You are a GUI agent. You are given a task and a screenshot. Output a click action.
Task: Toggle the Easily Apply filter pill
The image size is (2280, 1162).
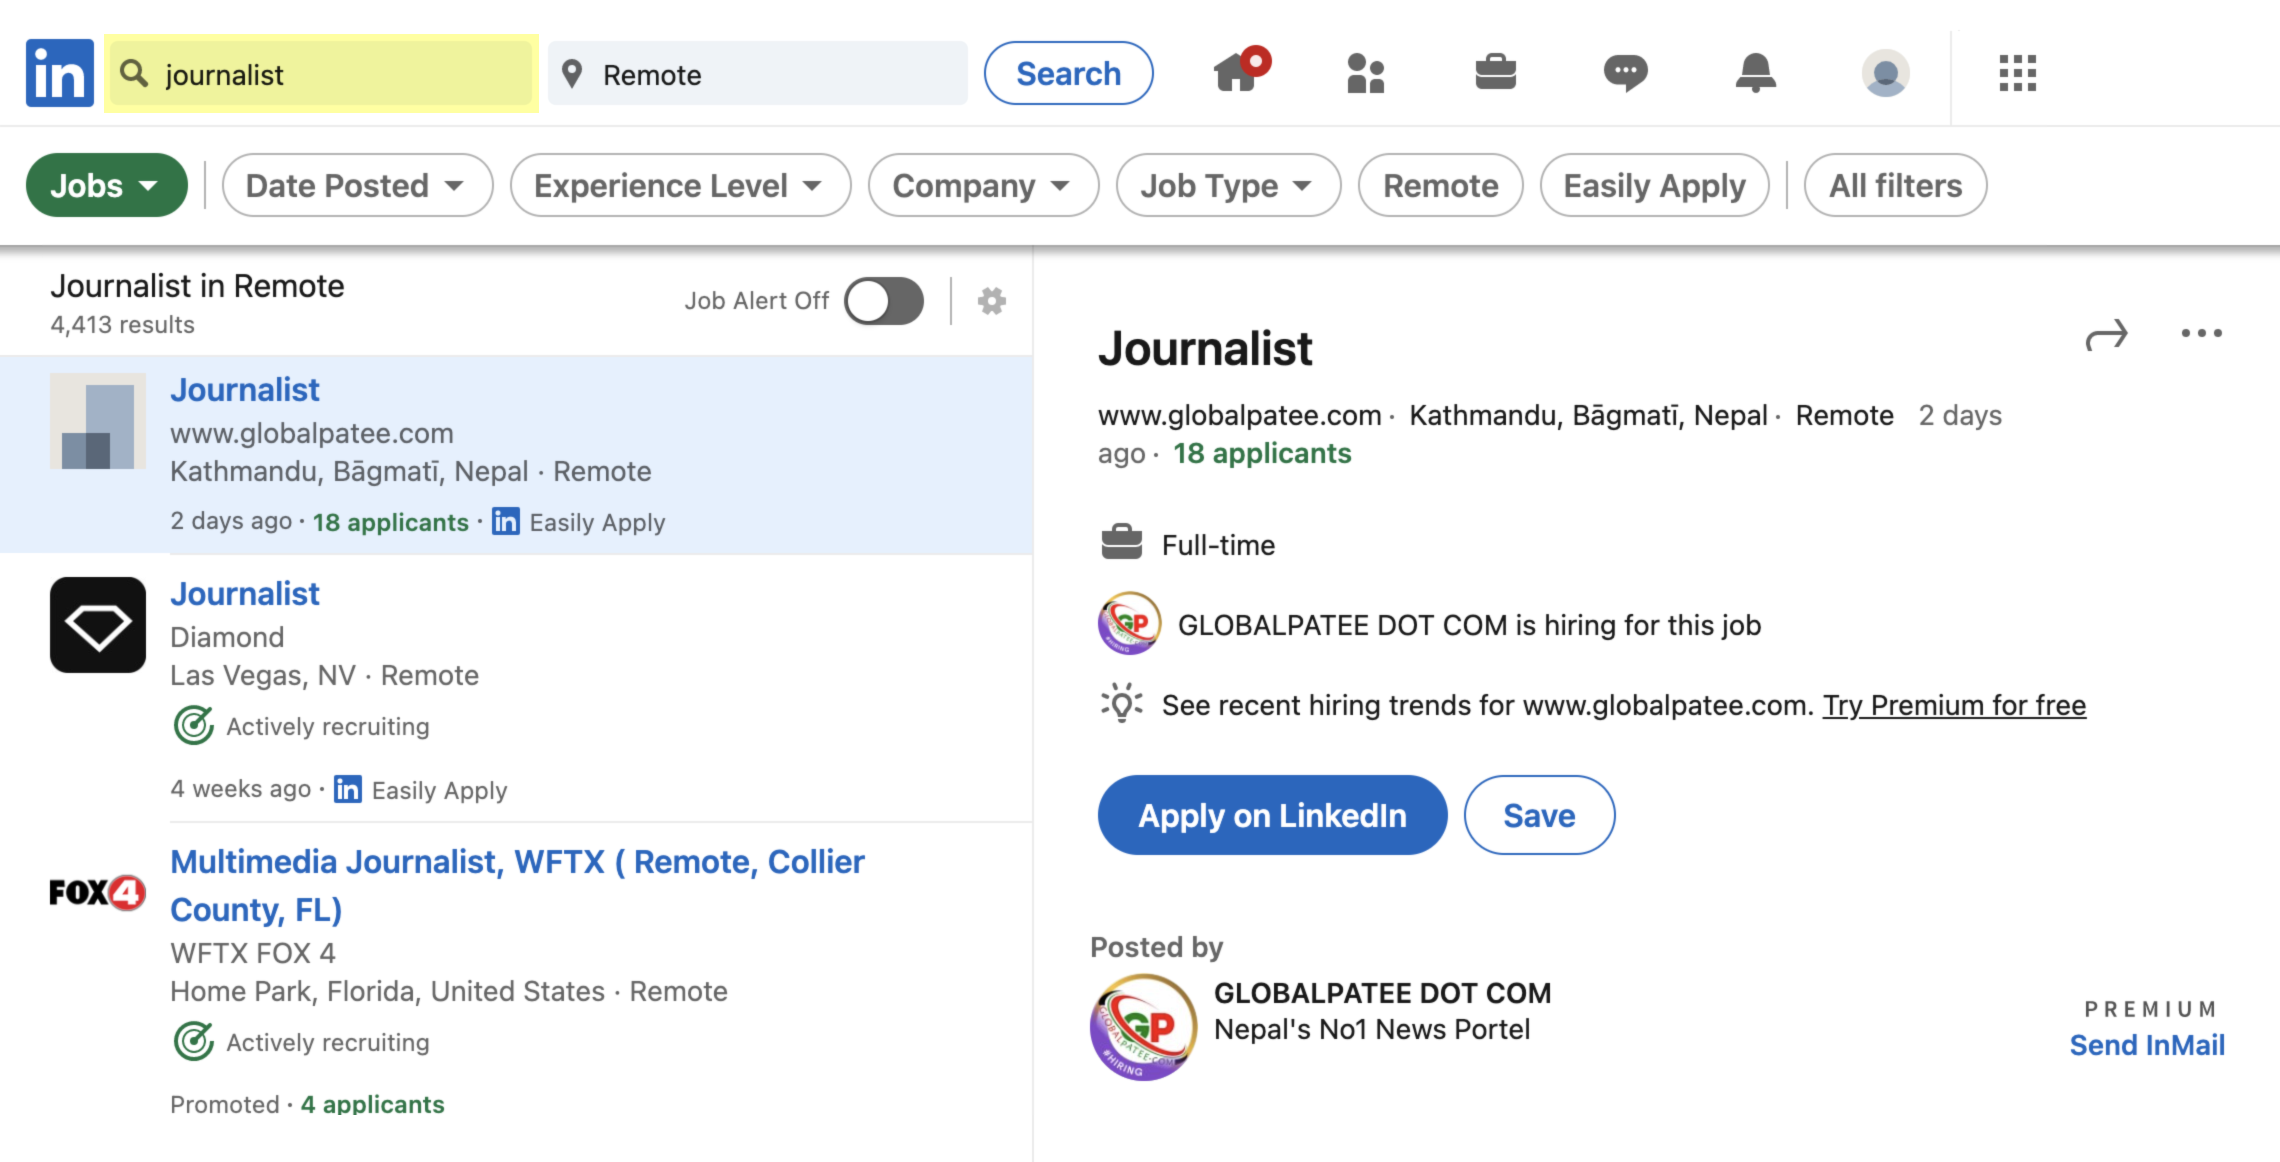coord(1654,185)
